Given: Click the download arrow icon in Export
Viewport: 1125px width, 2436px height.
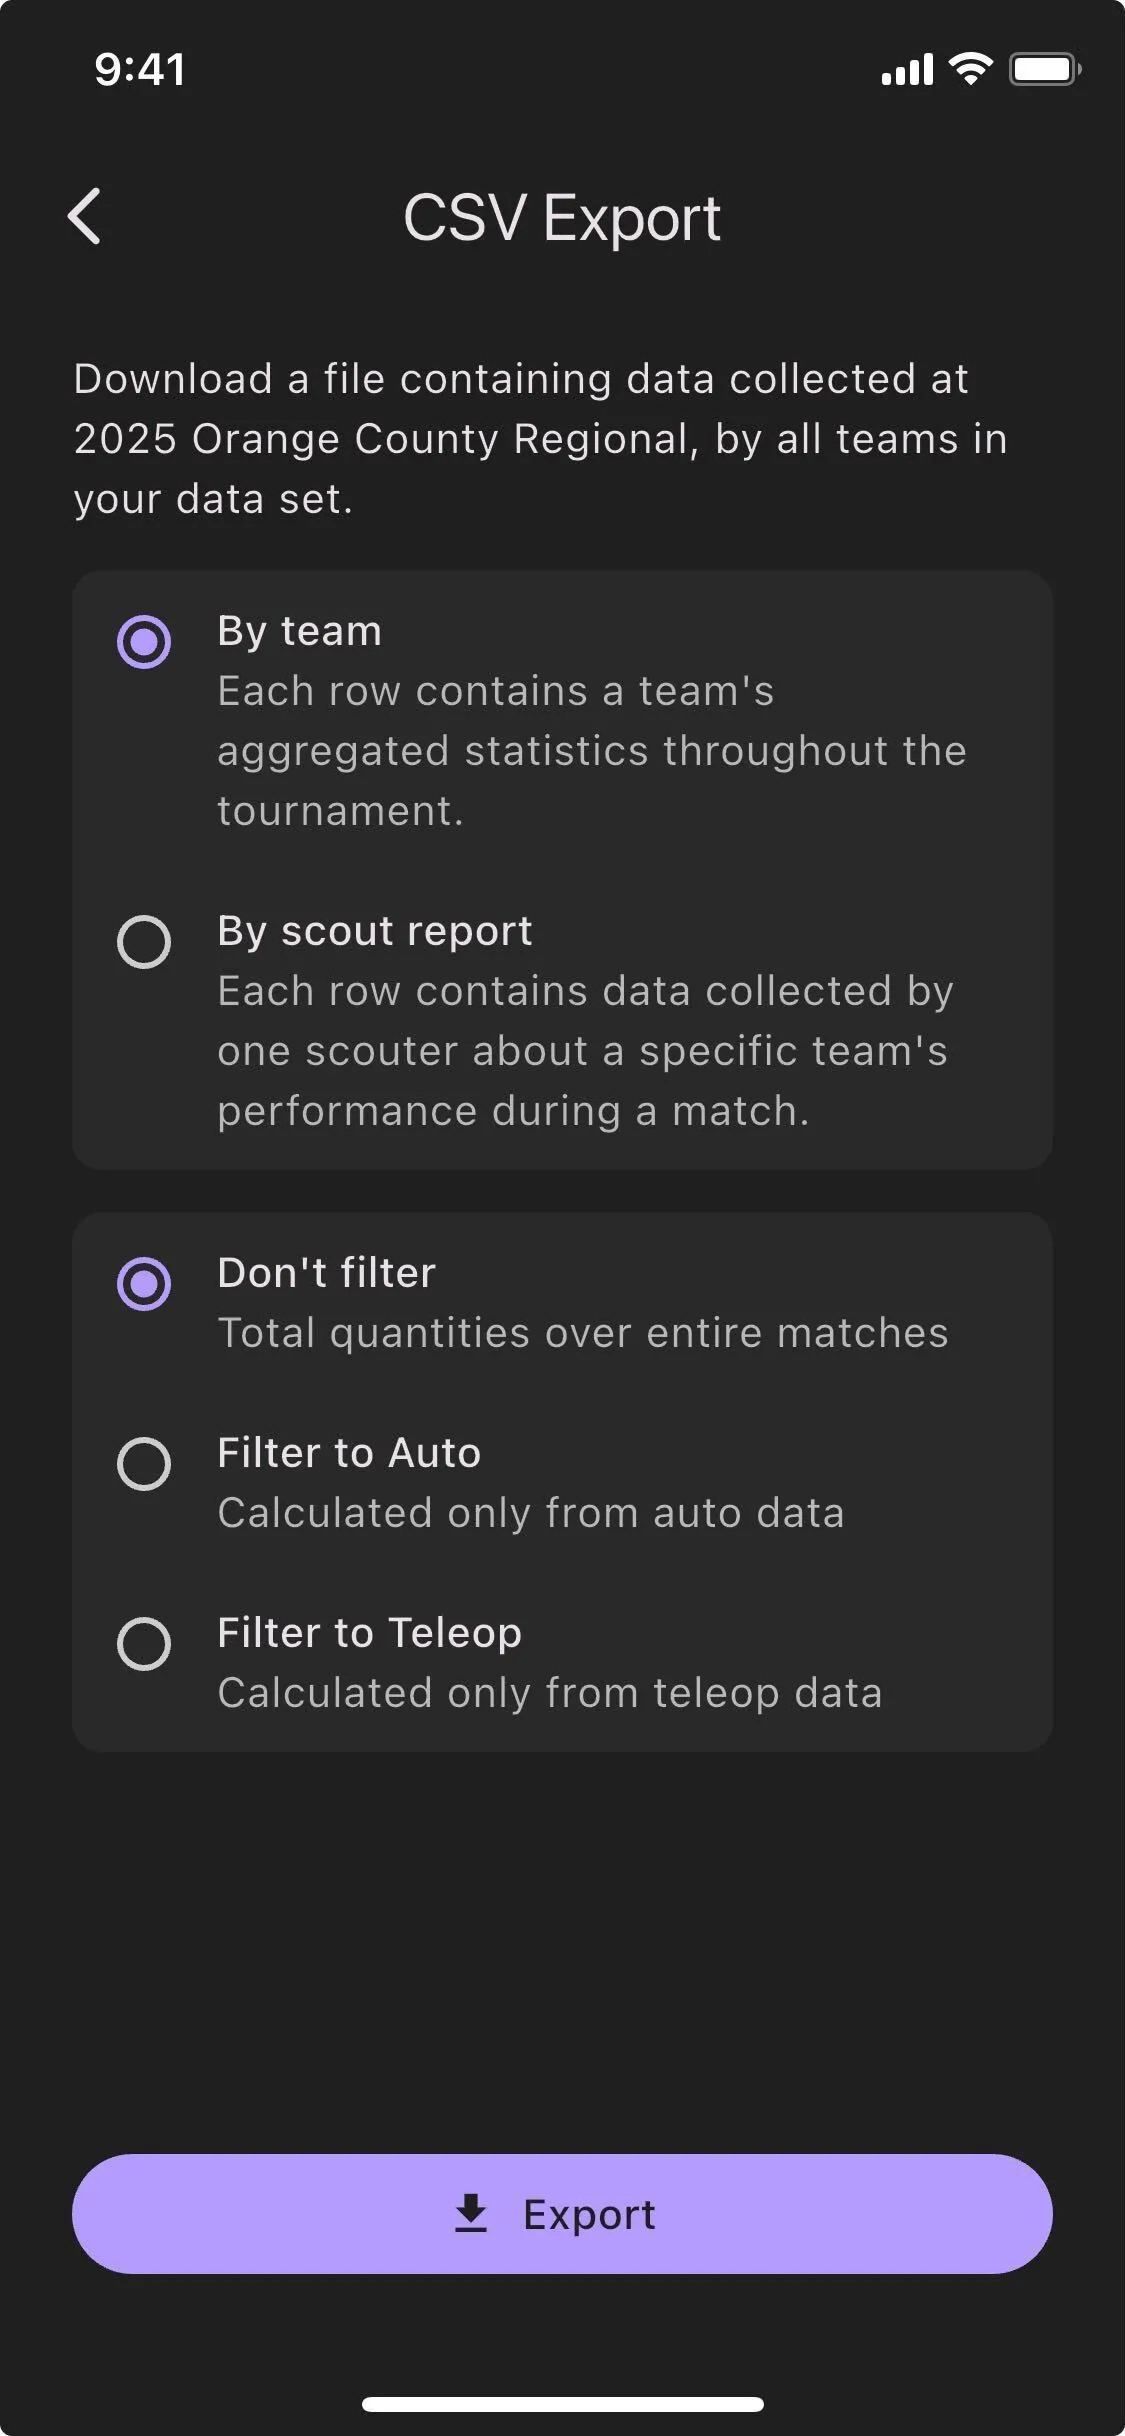Looking at the screenshot, I should tap(471, 2213).
